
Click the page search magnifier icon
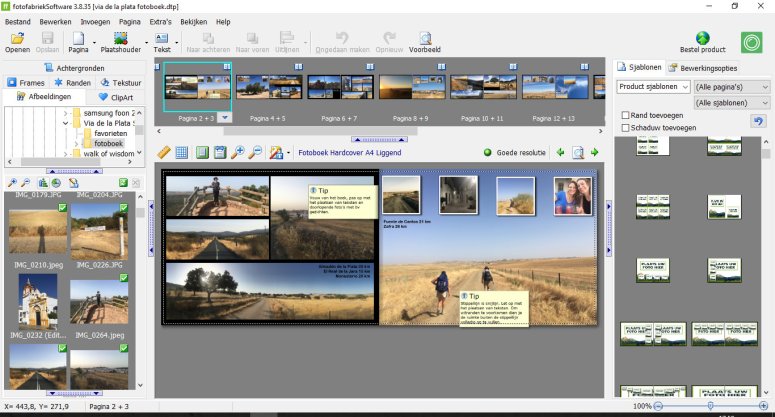tap(578, 153)
